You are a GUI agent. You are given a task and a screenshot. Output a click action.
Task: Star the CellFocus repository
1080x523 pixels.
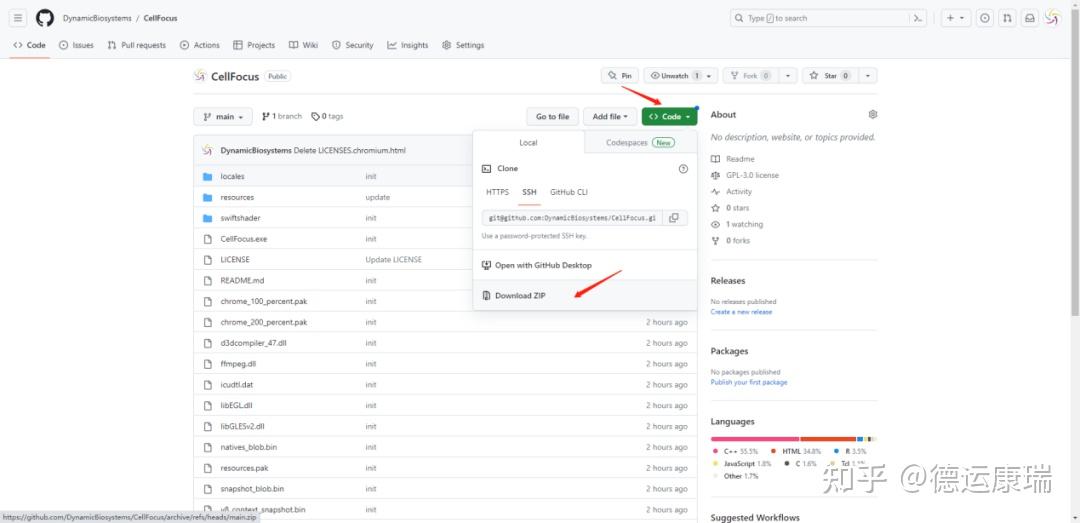pyautogui.click(x=830, y=76)
